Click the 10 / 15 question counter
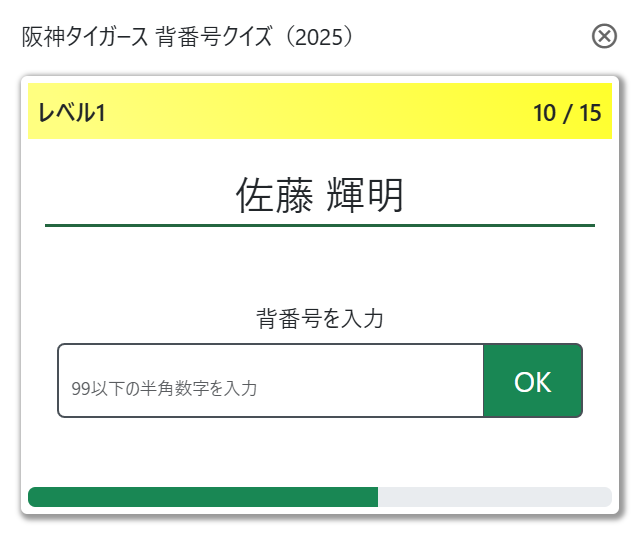The height and width of the screenshot is (540, 640). 567,113
